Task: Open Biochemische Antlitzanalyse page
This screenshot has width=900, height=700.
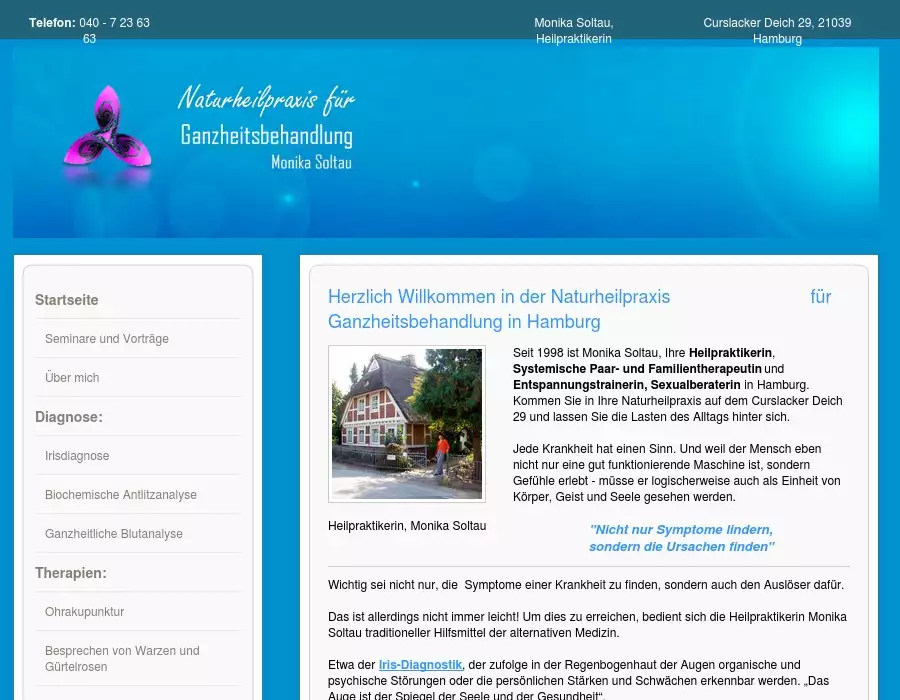Action: (x=121, y=495)
